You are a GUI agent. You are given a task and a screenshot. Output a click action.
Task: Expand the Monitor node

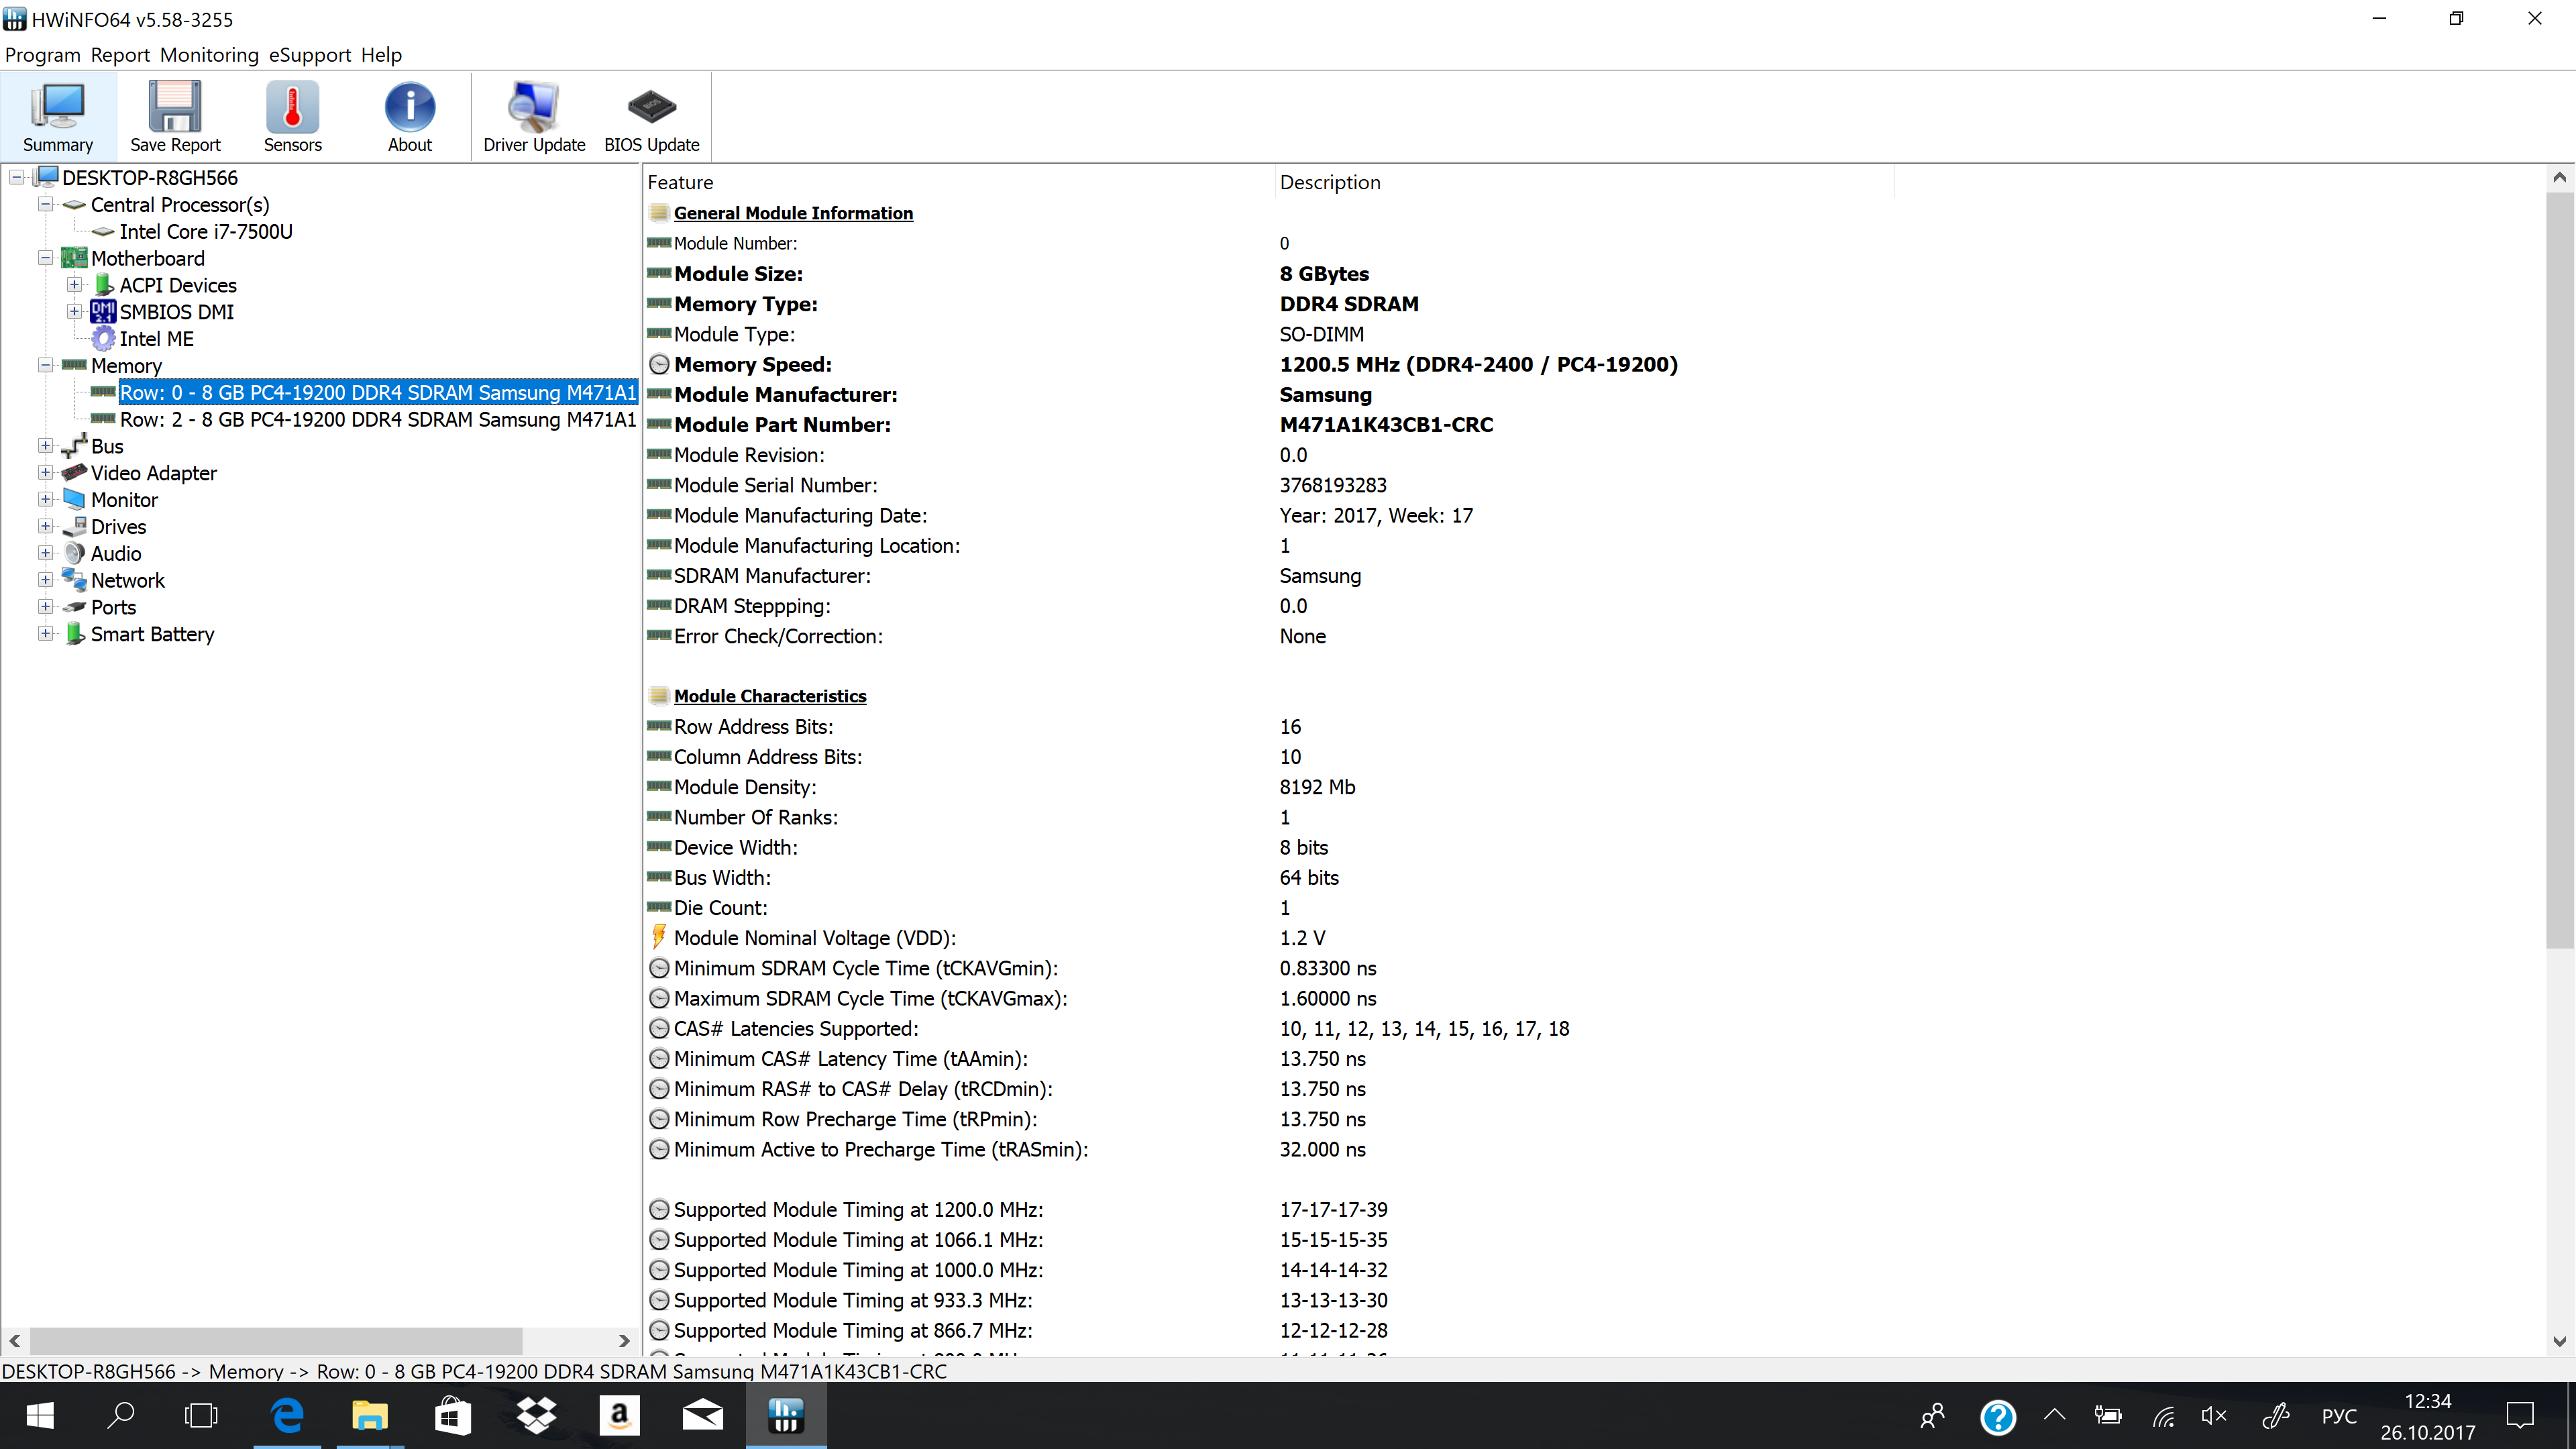(x=45, y=499)
